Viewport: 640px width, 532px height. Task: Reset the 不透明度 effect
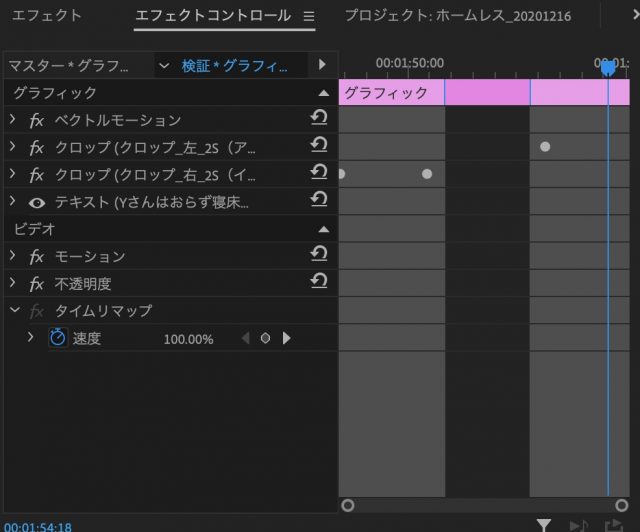319,283
